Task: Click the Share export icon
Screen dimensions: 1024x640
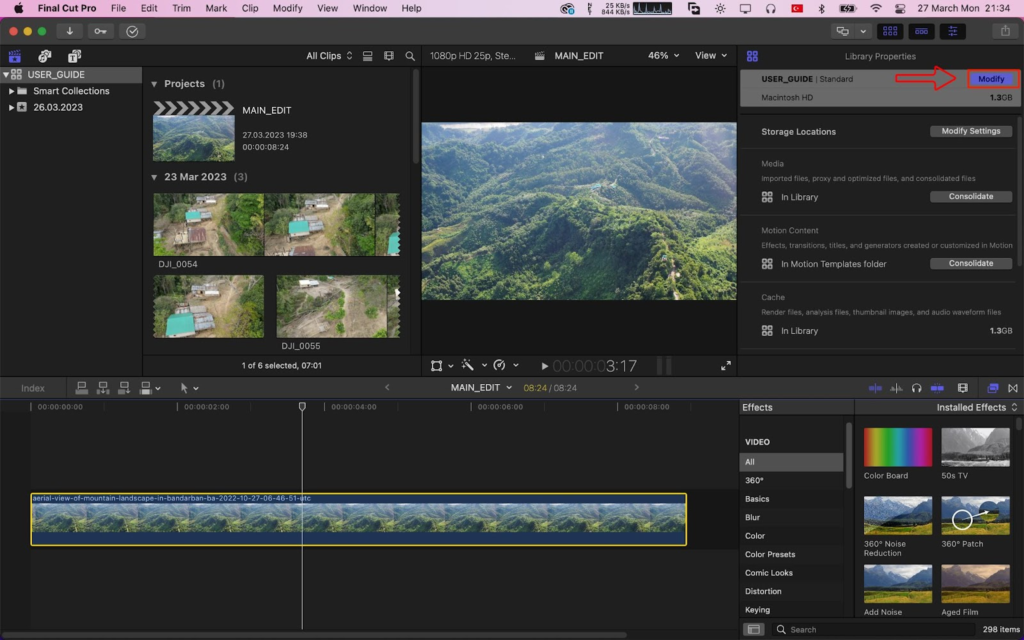Action: 1005,31
